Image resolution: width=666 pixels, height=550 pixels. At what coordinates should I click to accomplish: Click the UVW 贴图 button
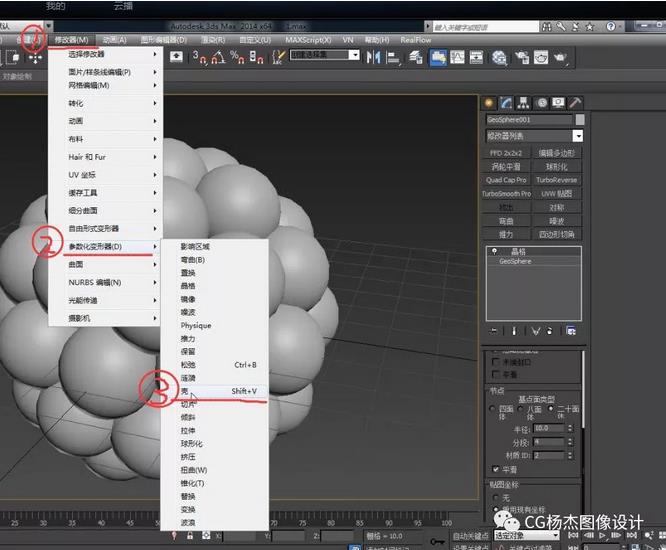click(x=556, y=193)
